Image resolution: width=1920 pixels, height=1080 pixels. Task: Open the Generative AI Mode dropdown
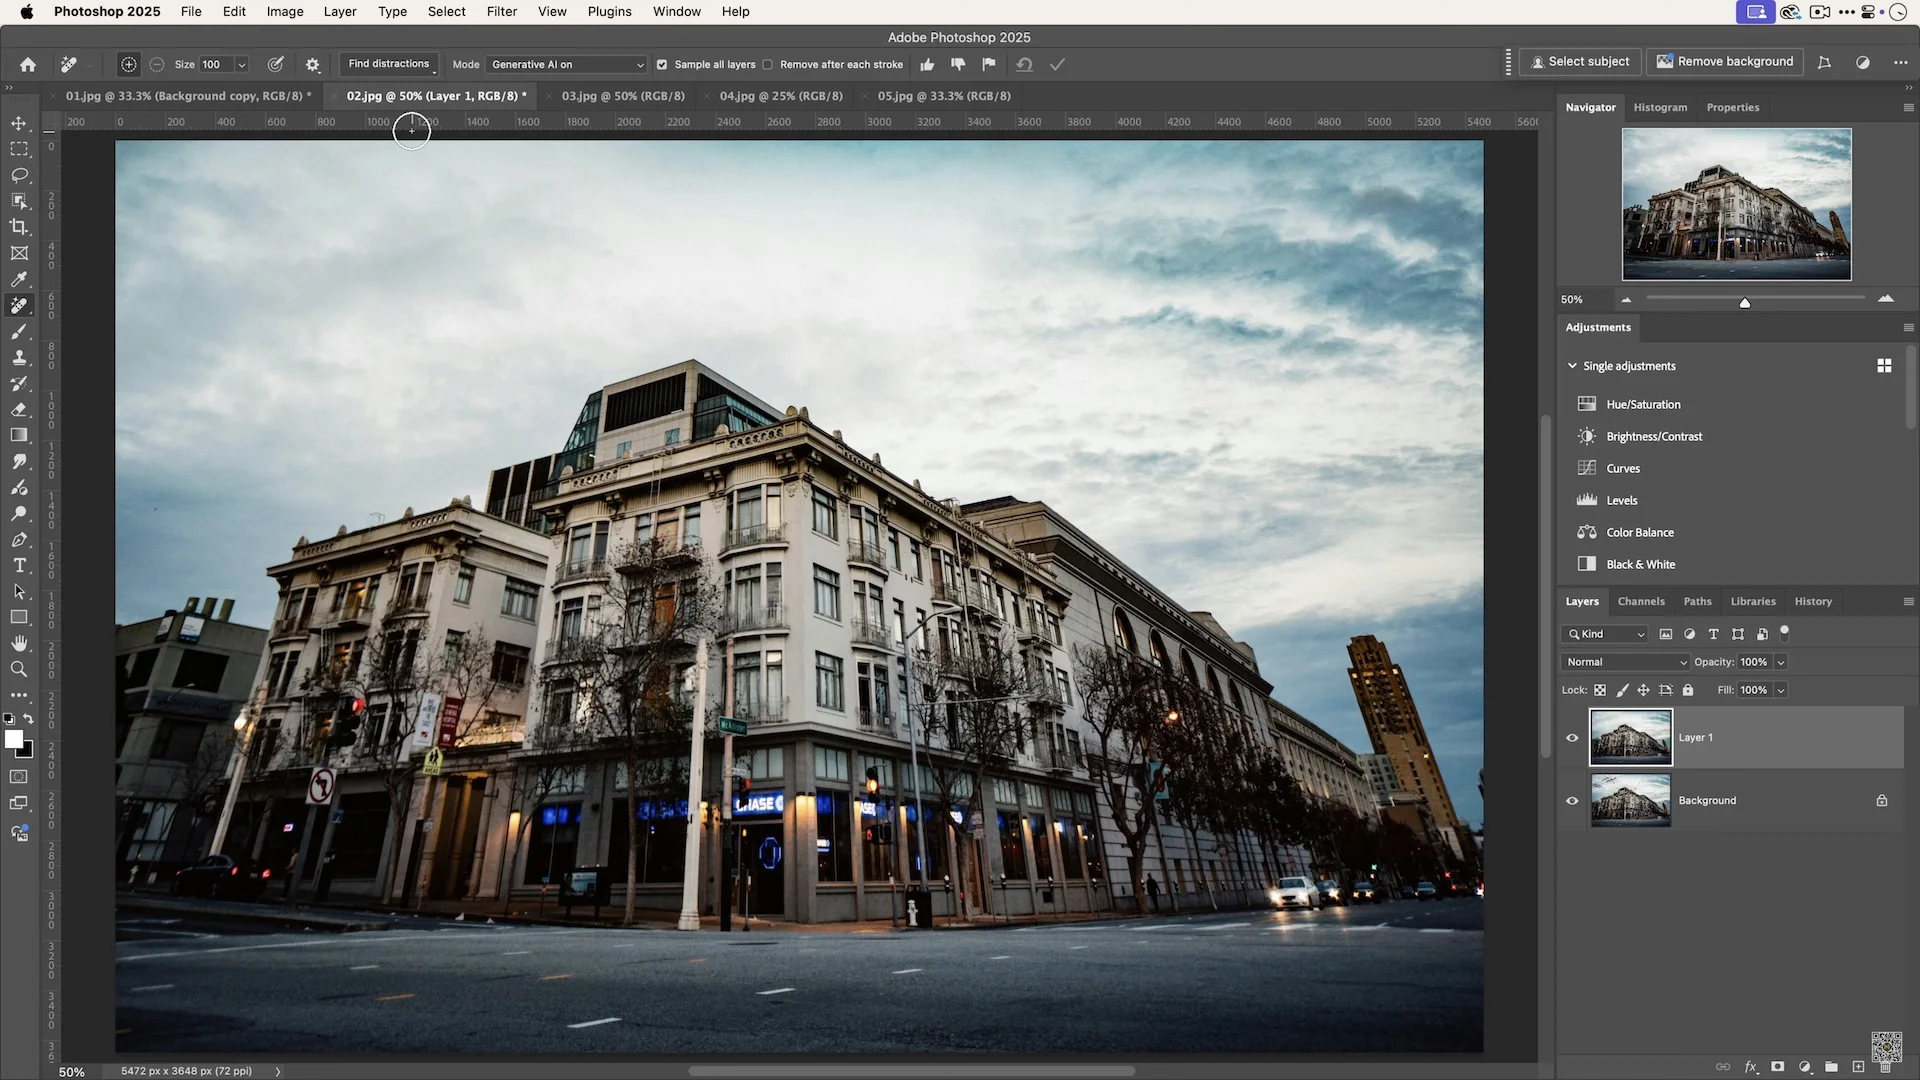pyautogui.click(x=566, y=64)
